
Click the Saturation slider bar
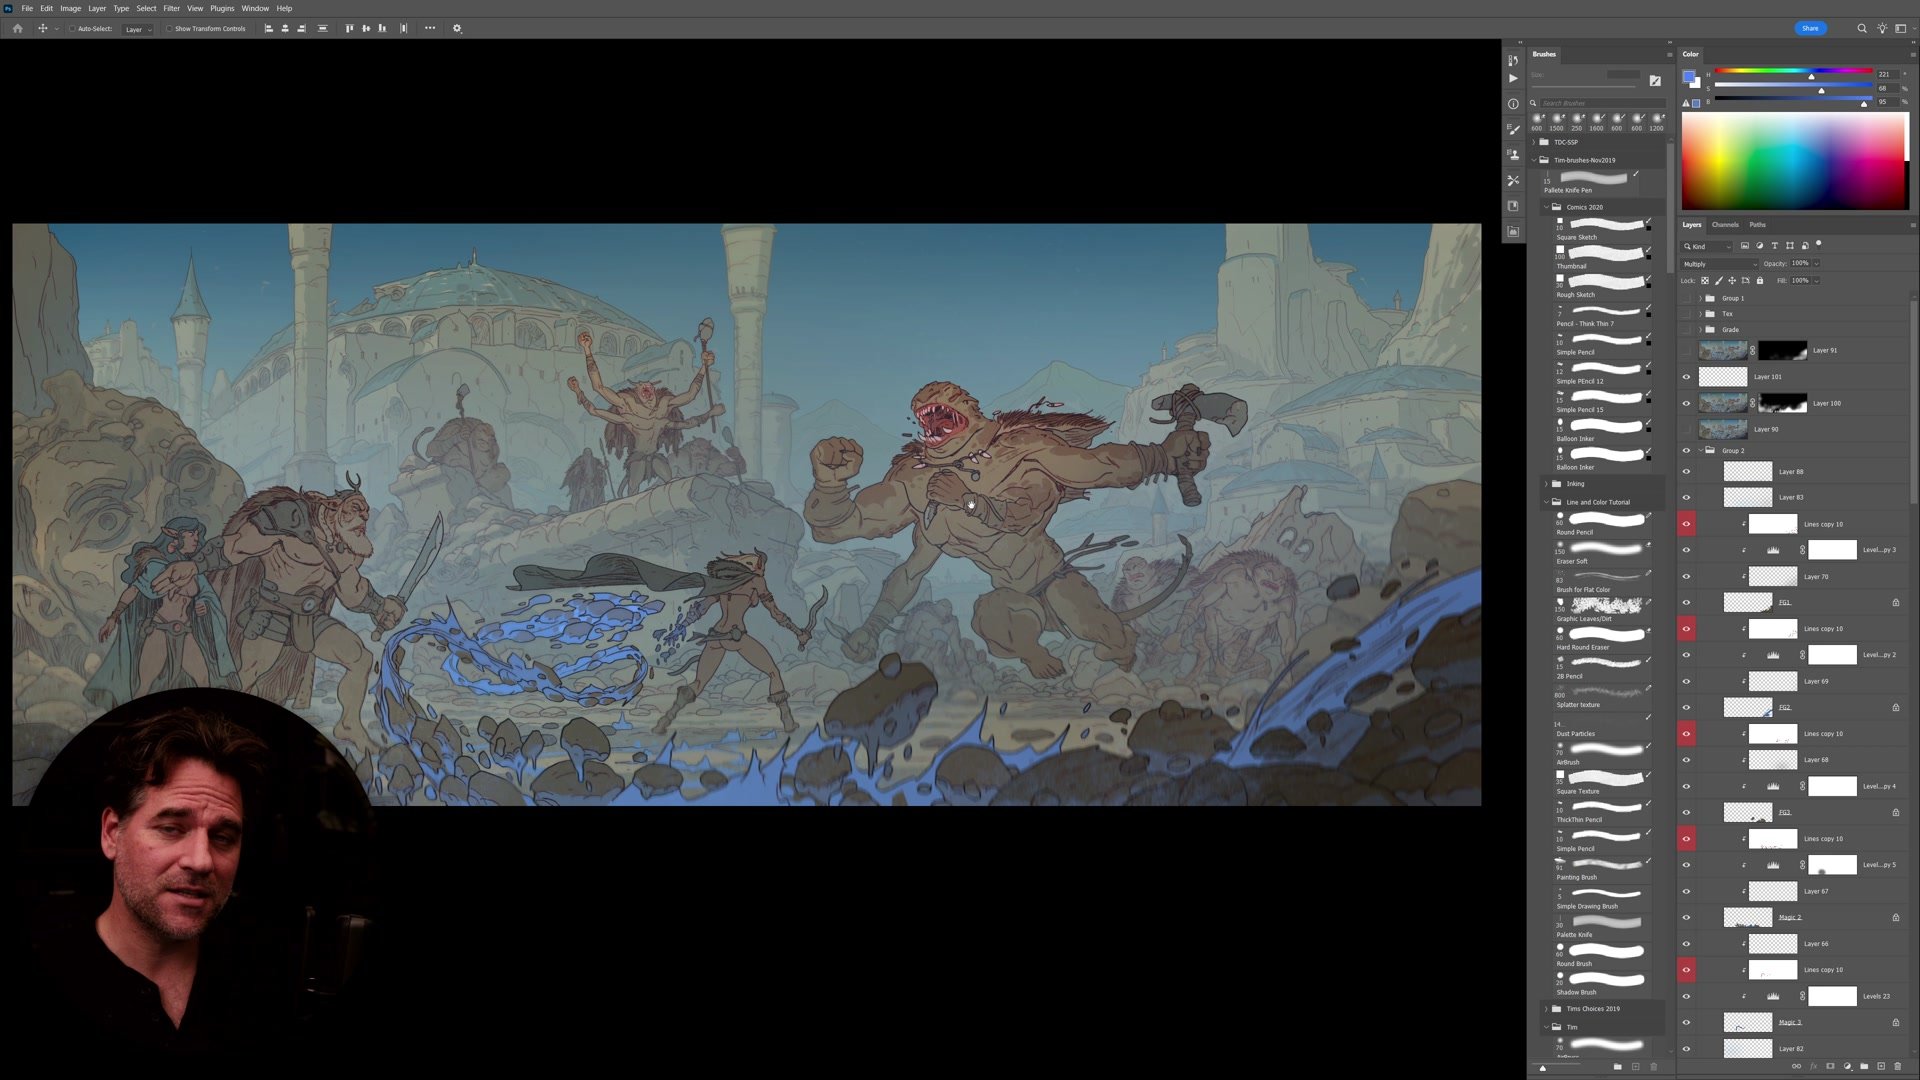[x=1794, y=87]
